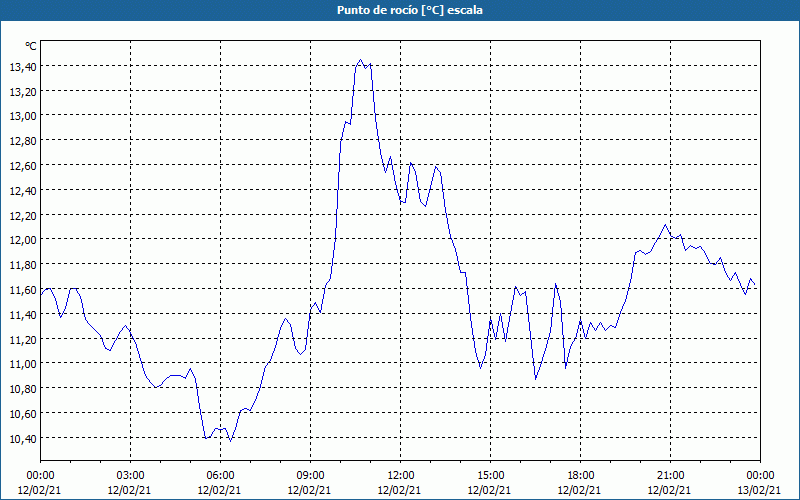Click the dew point peak near 10:40
This screenshot has width=800, height=500.
click(361, 60)
